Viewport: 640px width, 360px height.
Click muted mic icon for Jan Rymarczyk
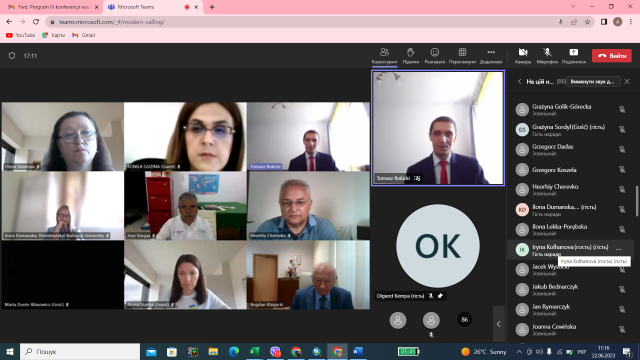(x=622, y=309)
